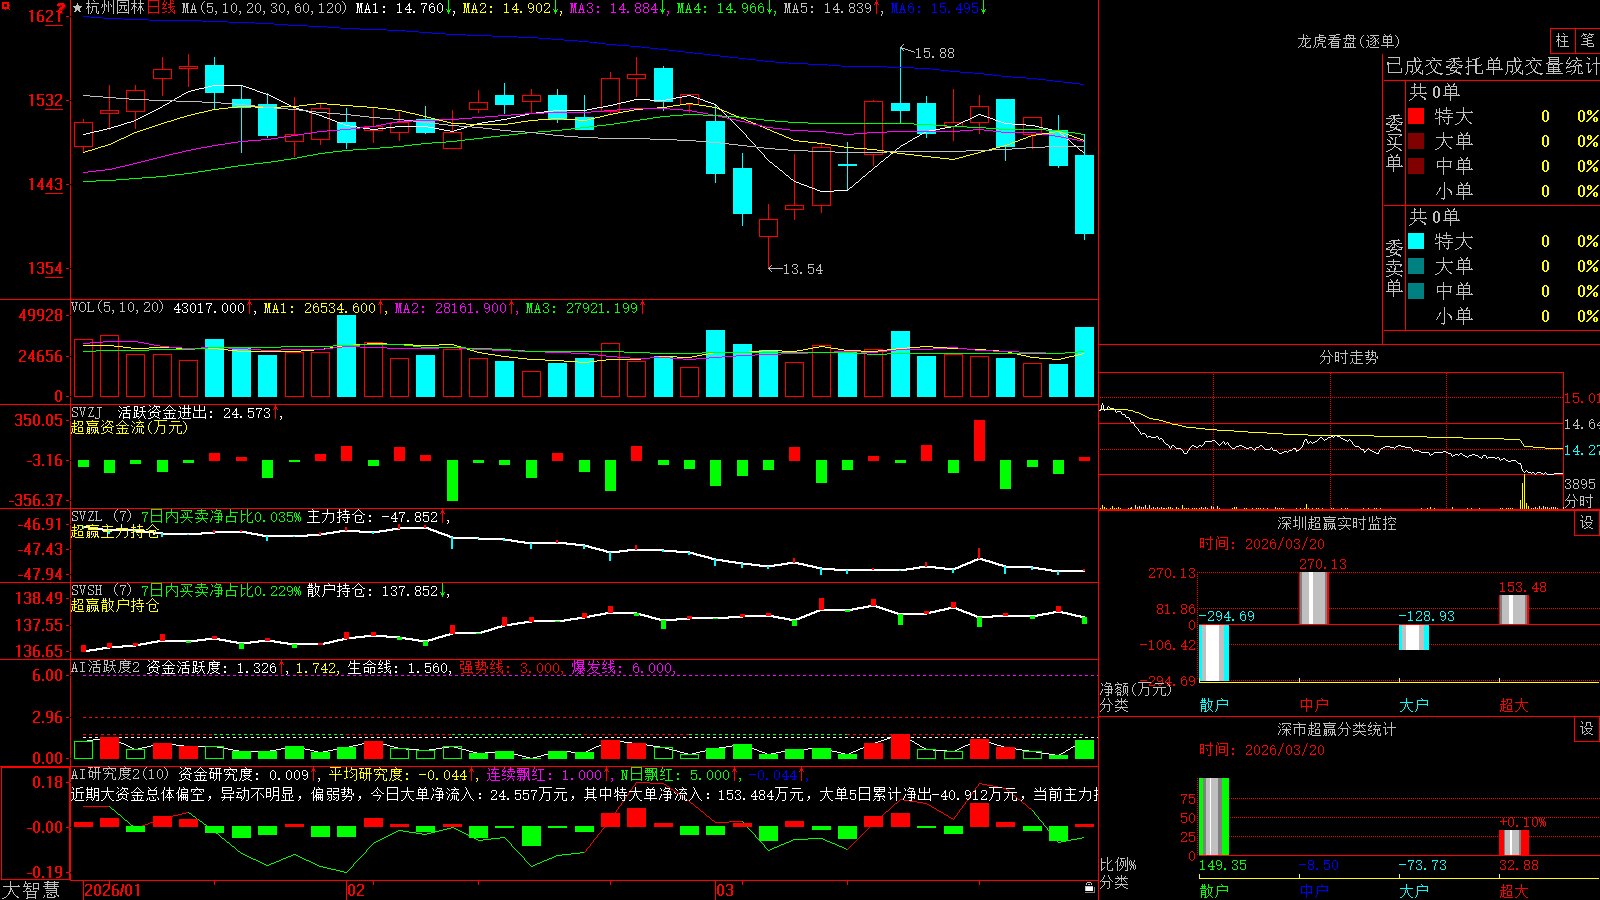Click the AI研究度2(10) indicator label
Viewport: 1600px width, 900px height.
click(x=122, y=774)
